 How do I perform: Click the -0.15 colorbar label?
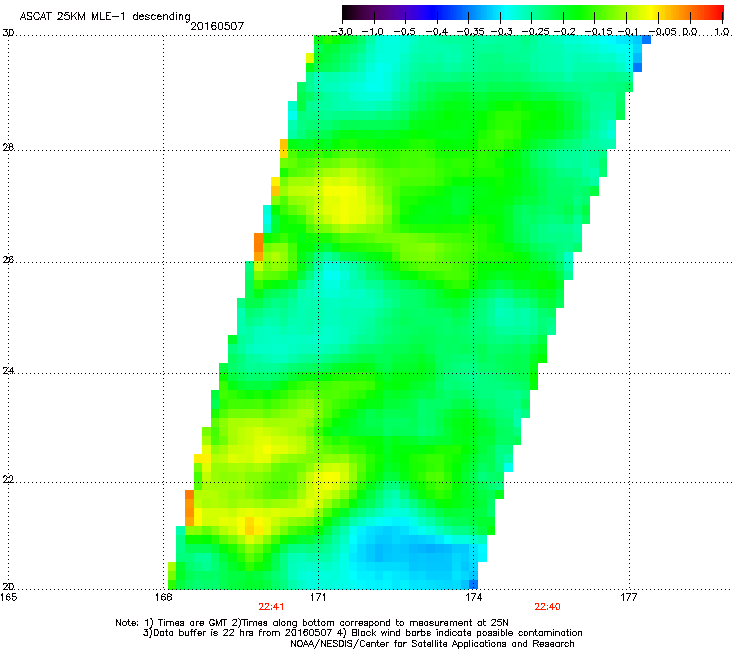(598, 32)
